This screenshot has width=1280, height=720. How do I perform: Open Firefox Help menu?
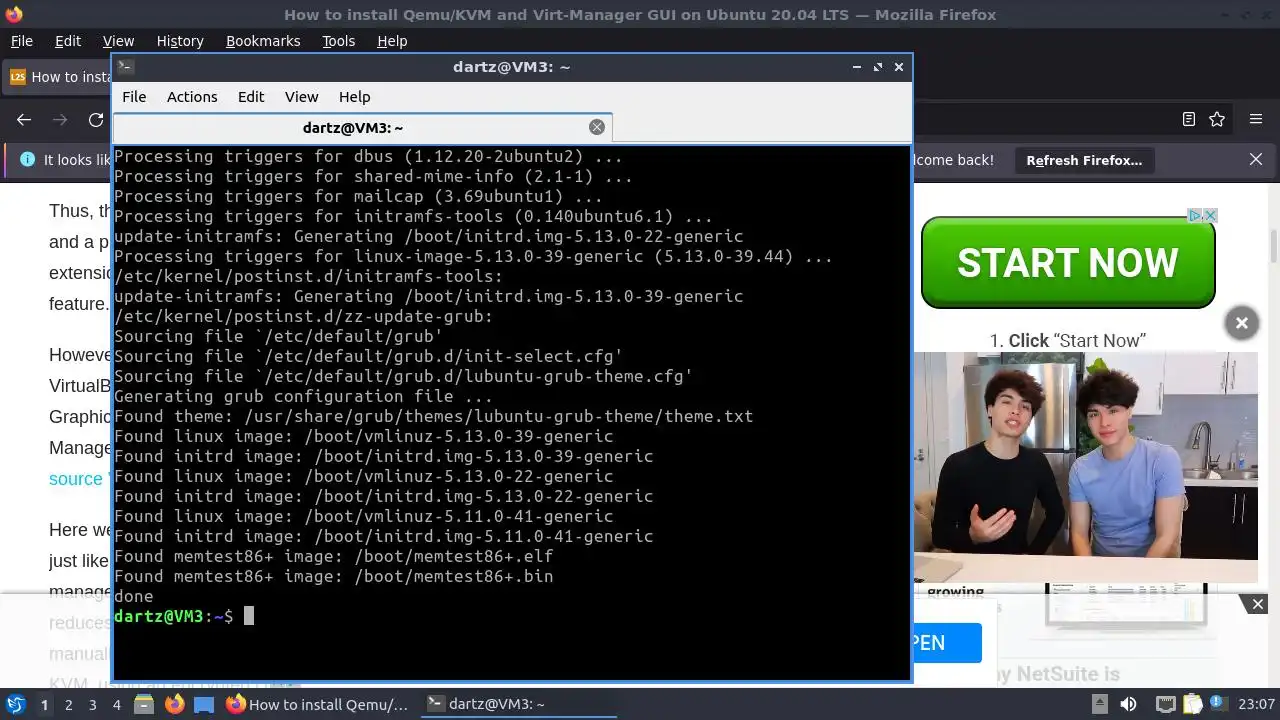(x=392, y=41)
